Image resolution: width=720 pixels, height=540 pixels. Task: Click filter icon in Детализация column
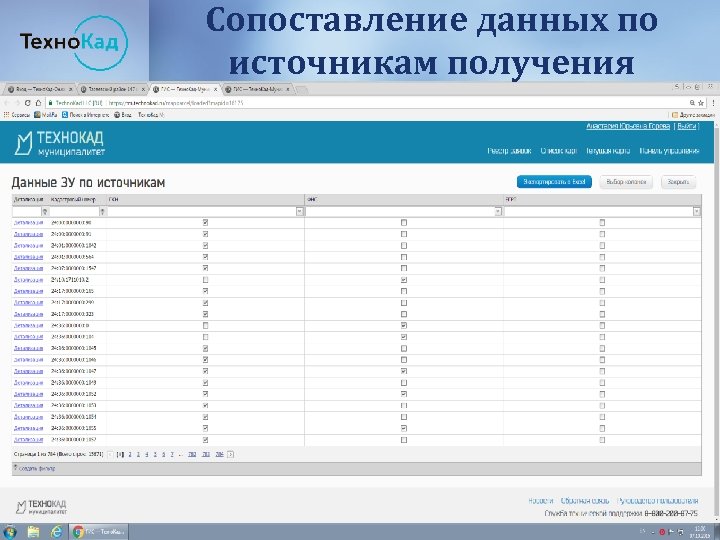point(45,211)
